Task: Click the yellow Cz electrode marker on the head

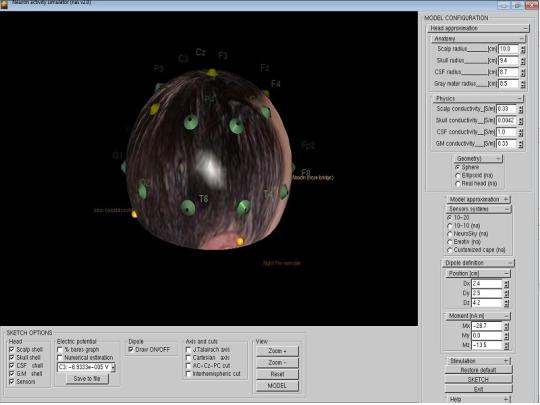Action: (x=212, y=73)
